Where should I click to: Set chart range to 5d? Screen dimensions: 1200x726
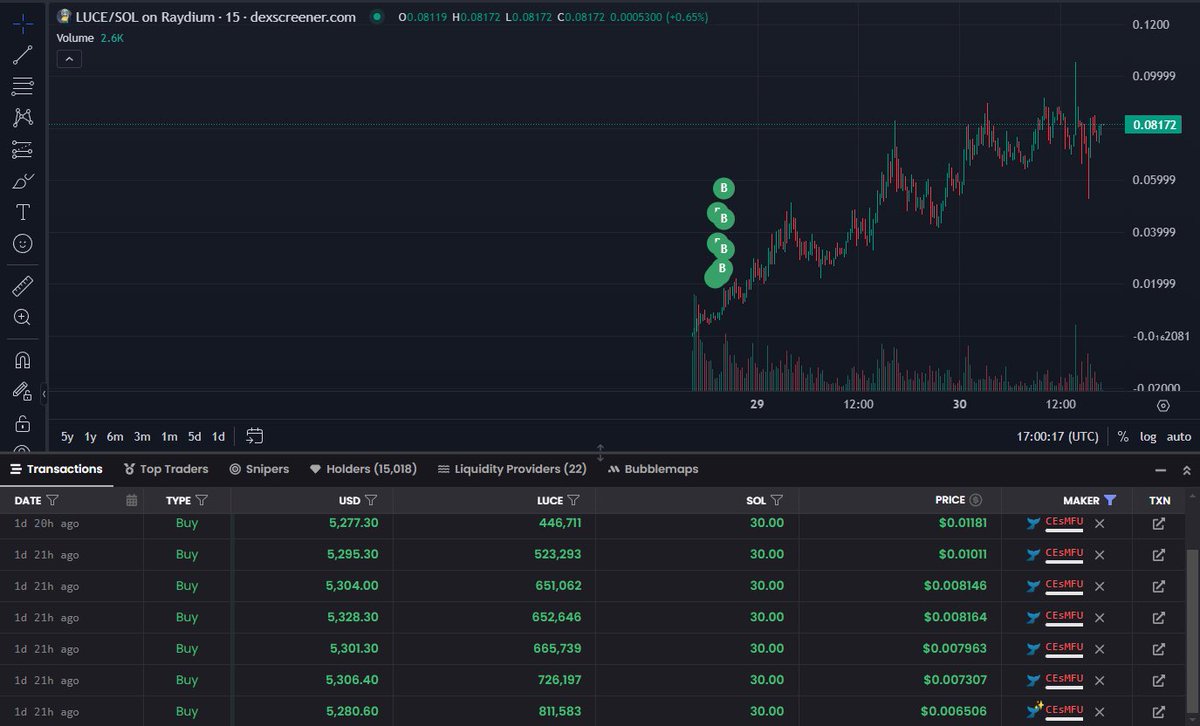tap(195, 436)
